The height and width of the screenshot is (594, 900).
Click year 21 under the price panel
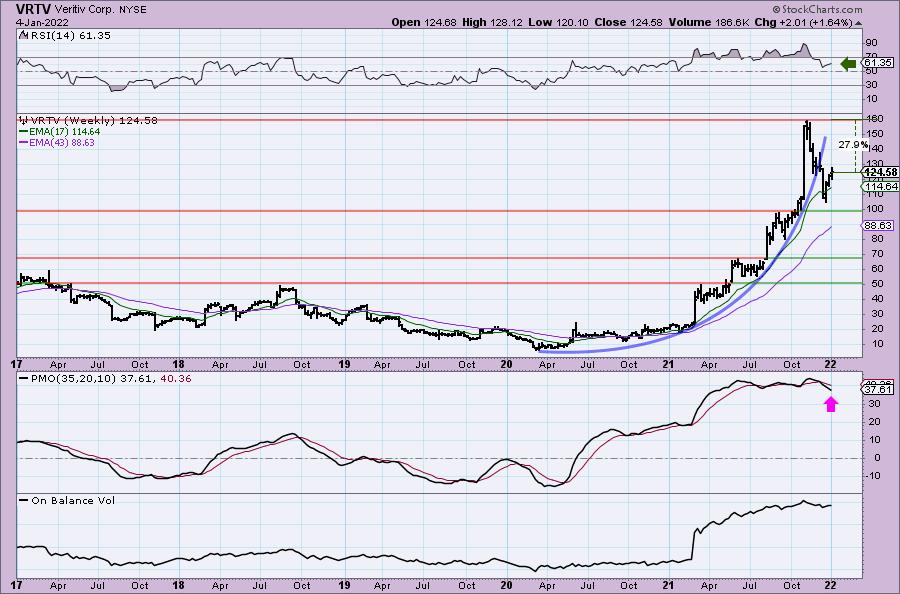pyautogui.click(x=668, y=364)
